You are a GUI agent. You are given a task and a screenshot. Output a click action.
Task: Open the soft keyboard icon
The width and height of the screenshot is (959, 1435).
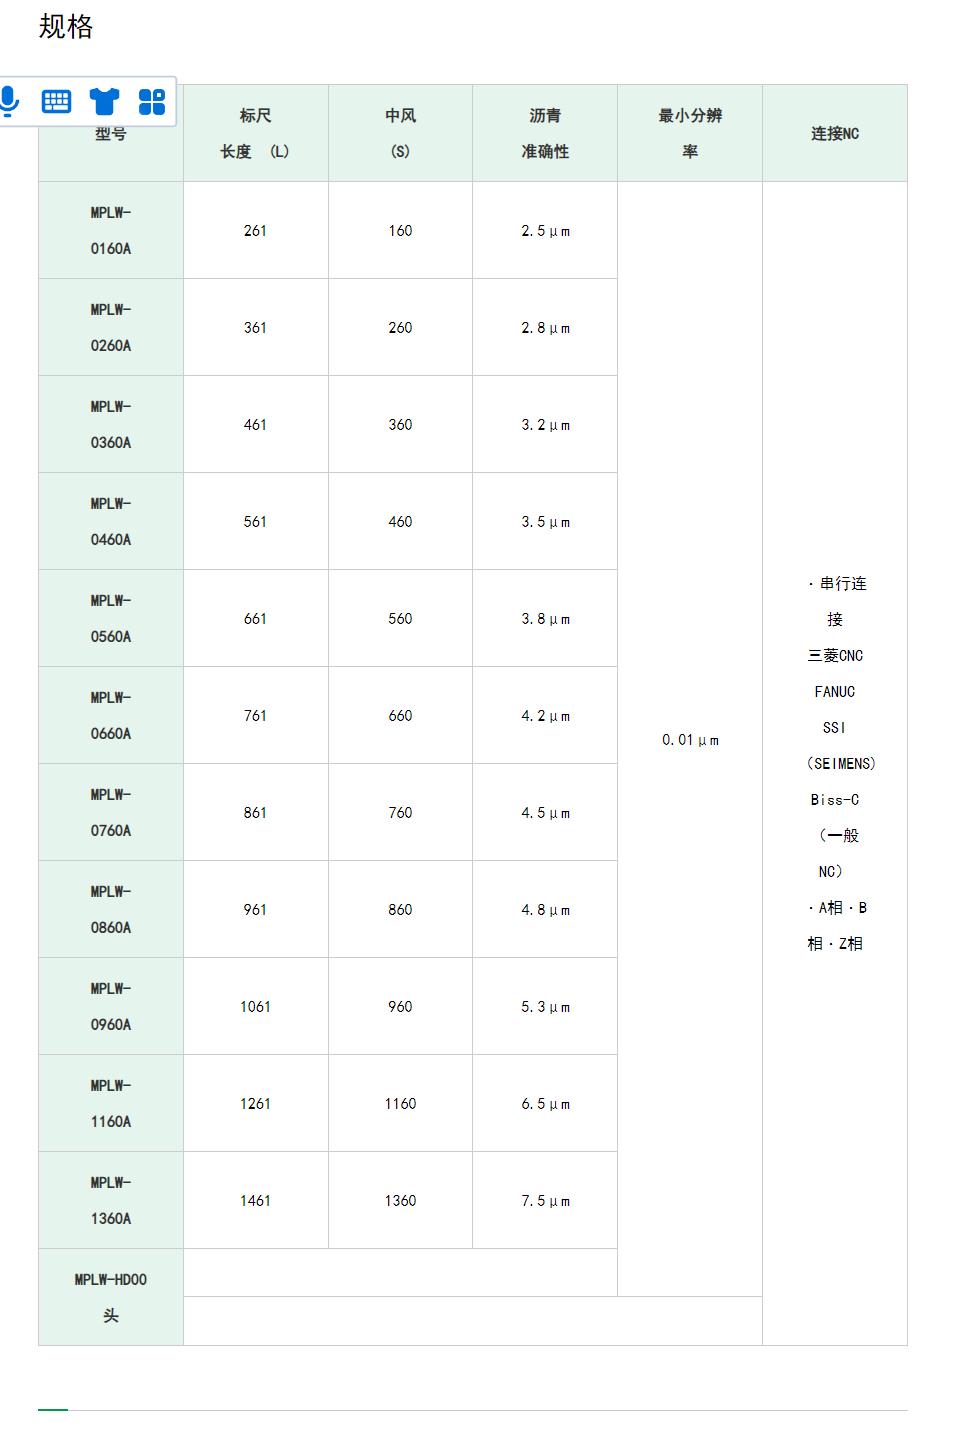(x=56, y=101)
